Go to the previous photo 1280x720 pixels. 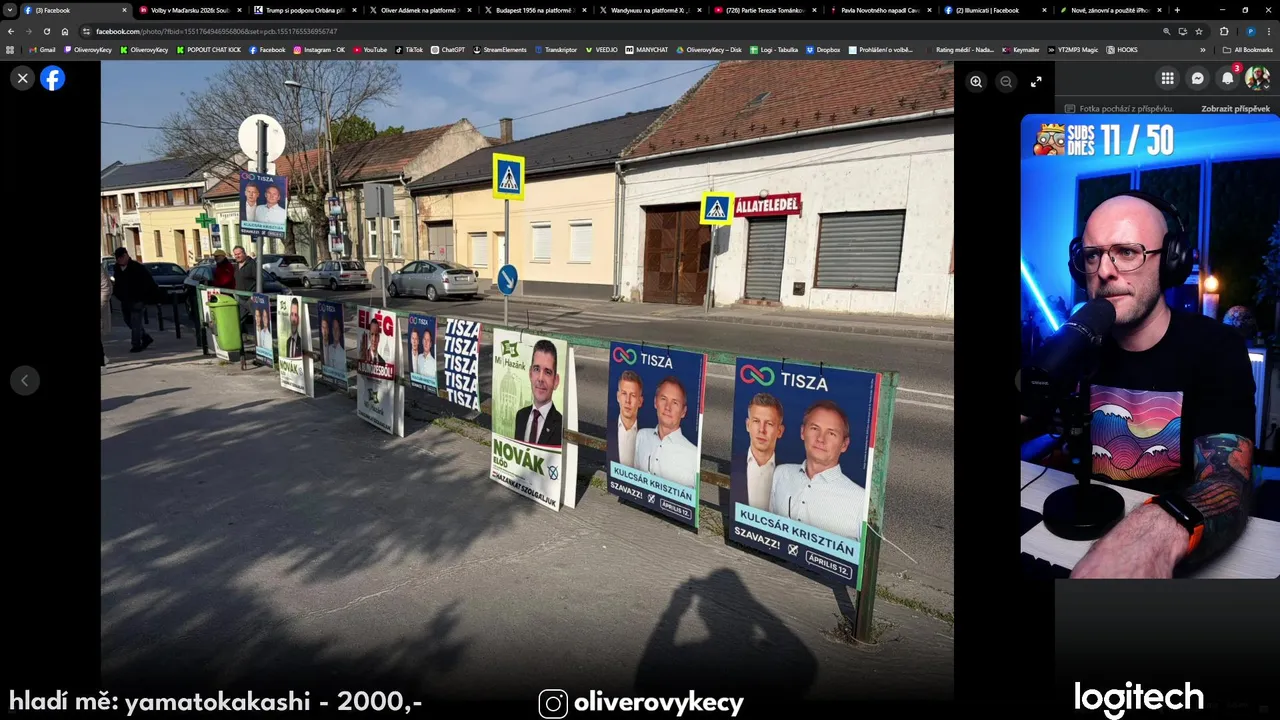click(x=25, y=380)
